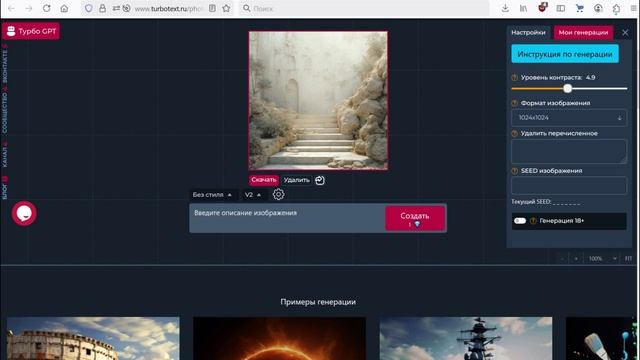Open the fiery sun eclipse example thumbnail

click(x=280, y=338)
